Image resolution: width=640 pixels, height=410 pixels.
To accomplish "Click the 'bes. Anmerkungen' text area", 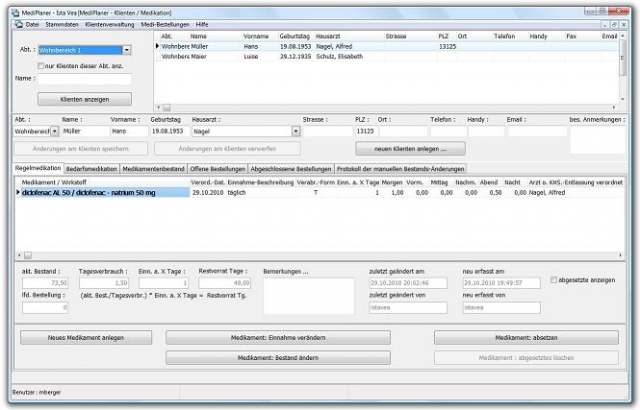I will 597,140.
